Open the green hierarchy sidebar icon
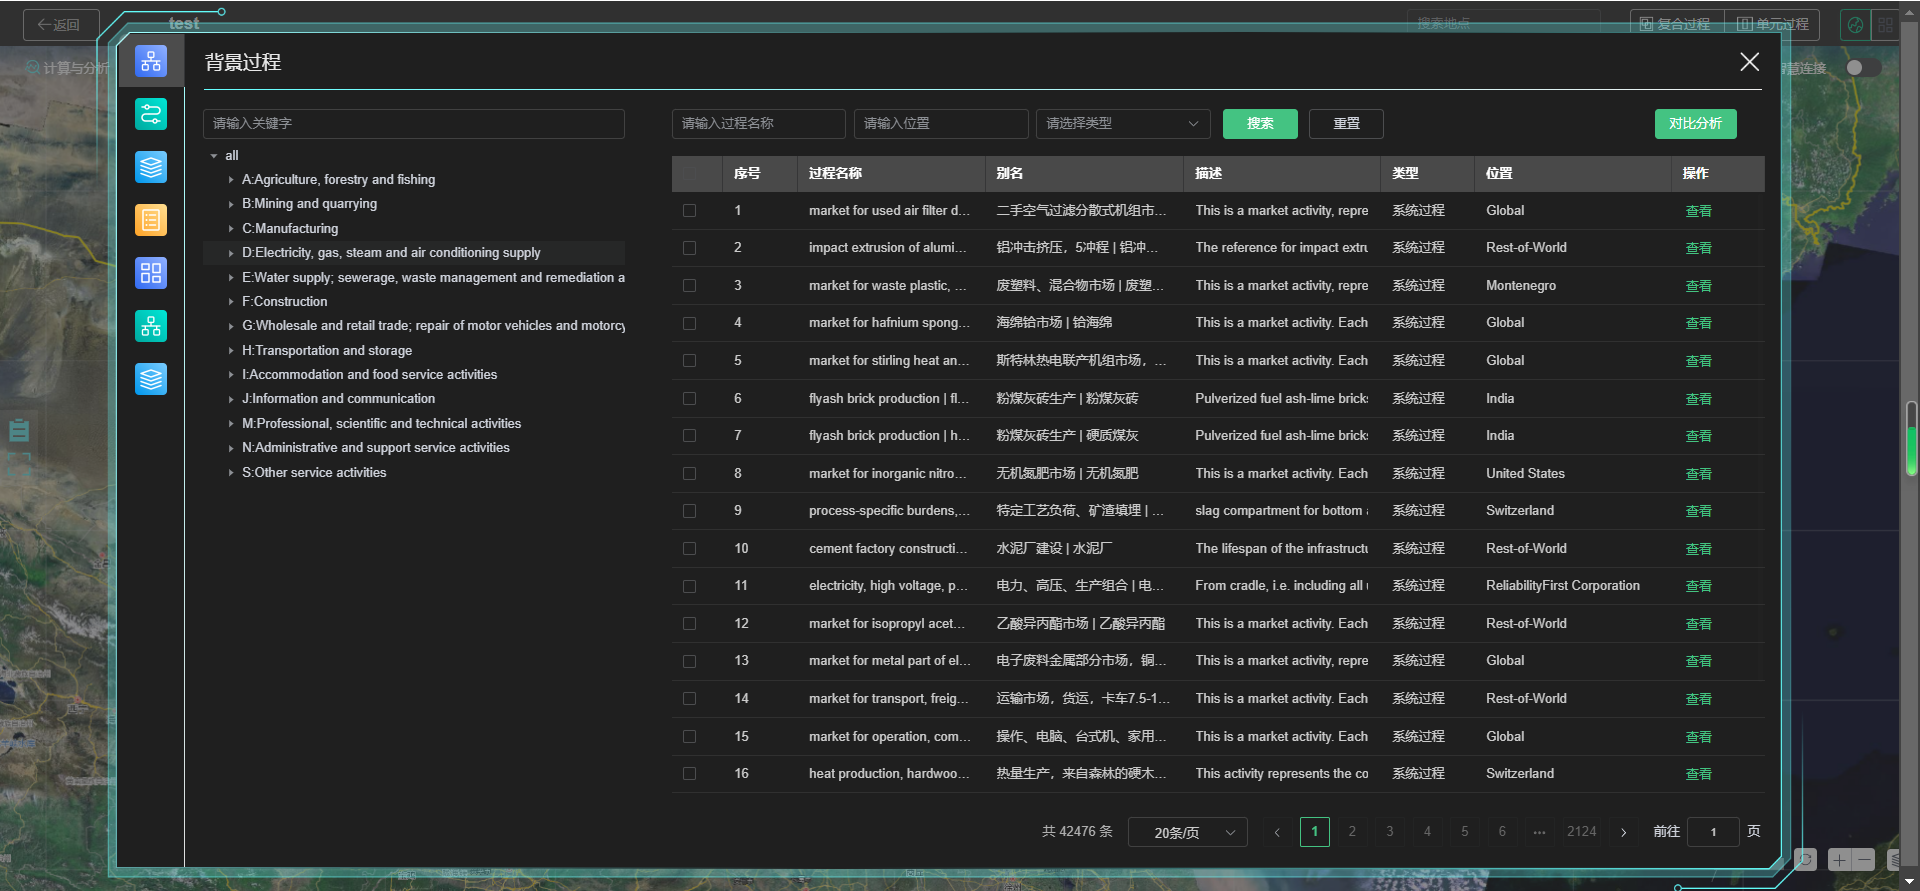 point(151,326)
